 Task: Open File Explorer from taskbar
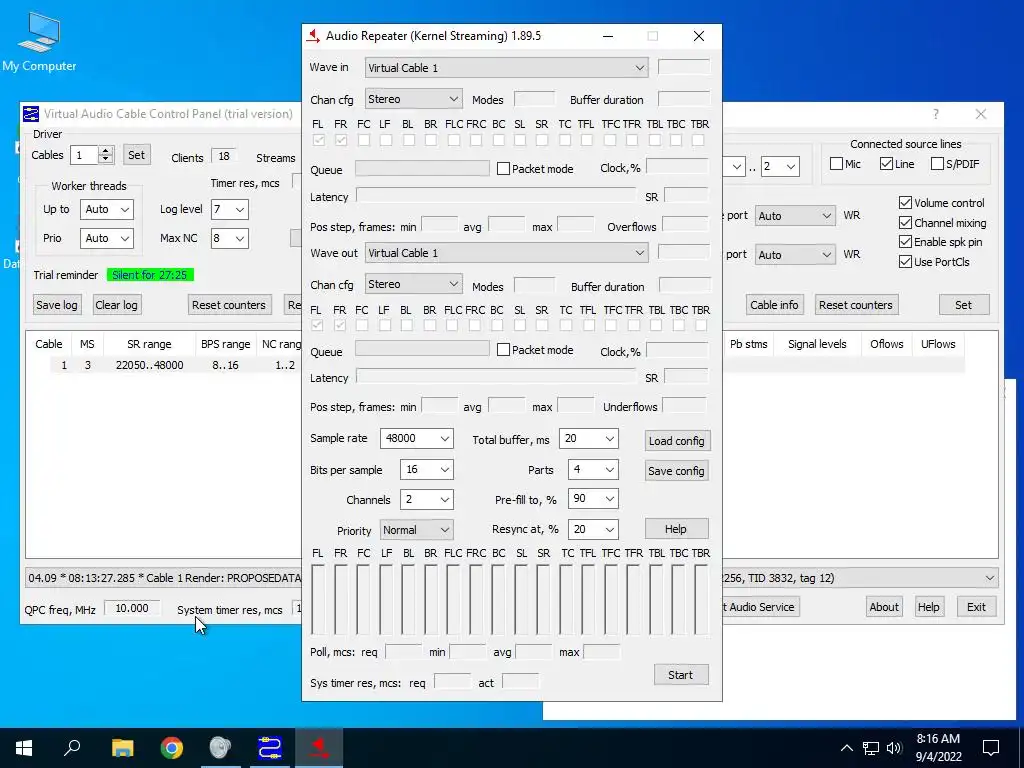[x=122, y=747]
